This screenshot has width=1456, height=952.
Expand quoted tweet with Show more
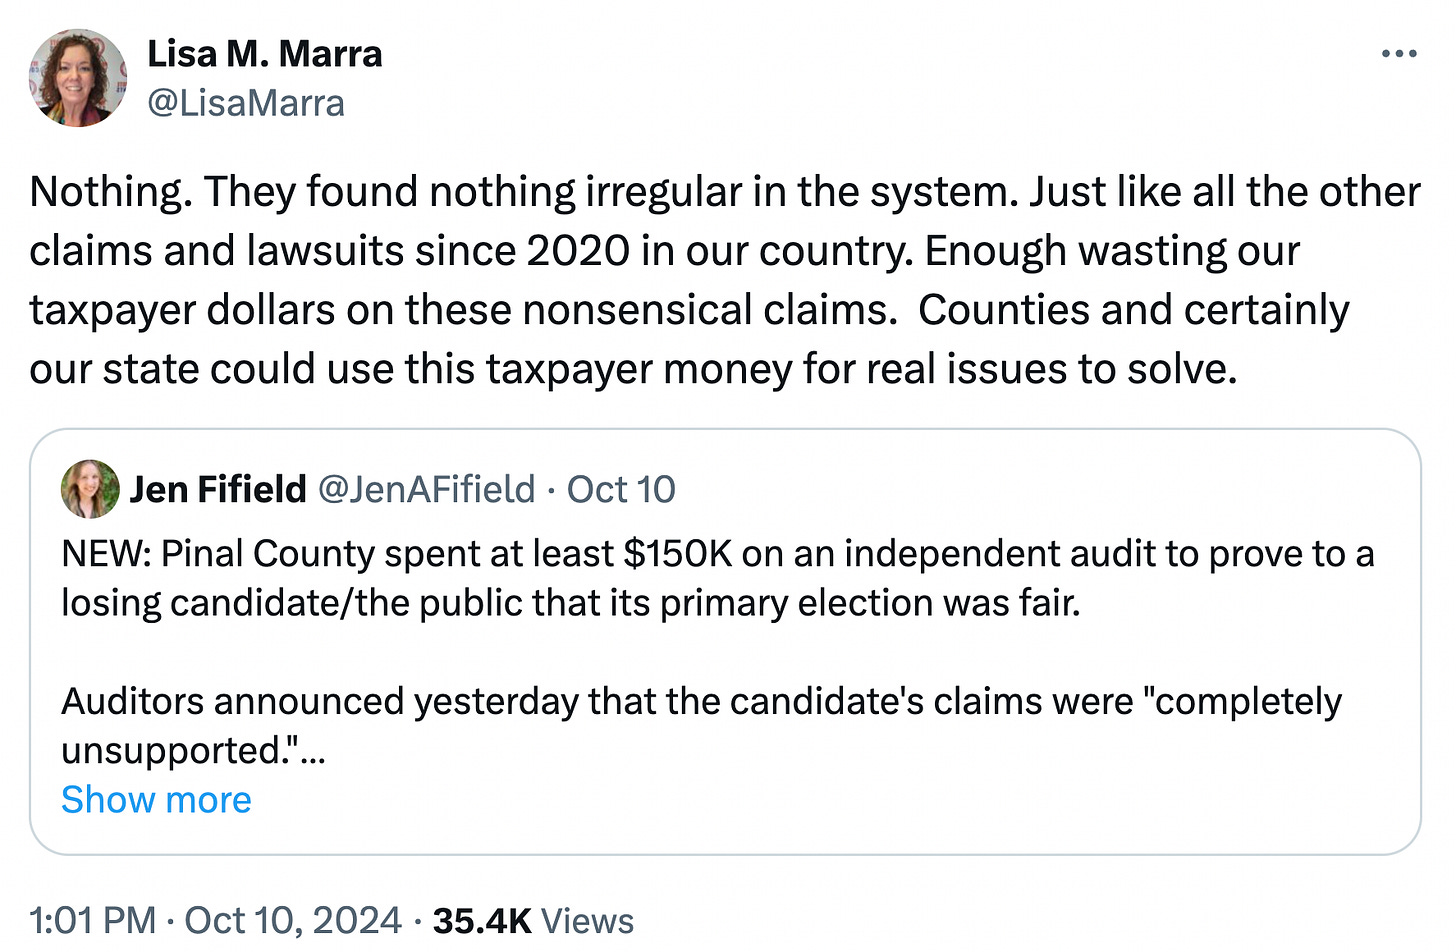click(x=156, y=800)
